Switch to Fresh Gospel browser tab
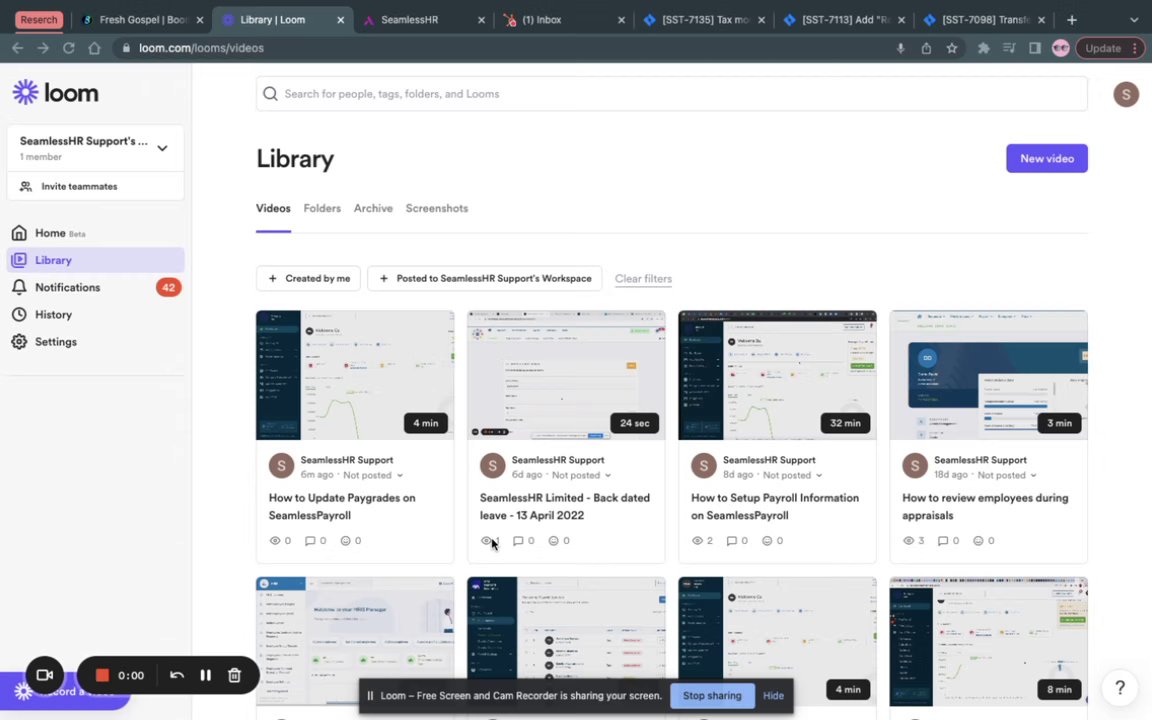The height and width of the screenshot is (720, 1152). (142, 20)
